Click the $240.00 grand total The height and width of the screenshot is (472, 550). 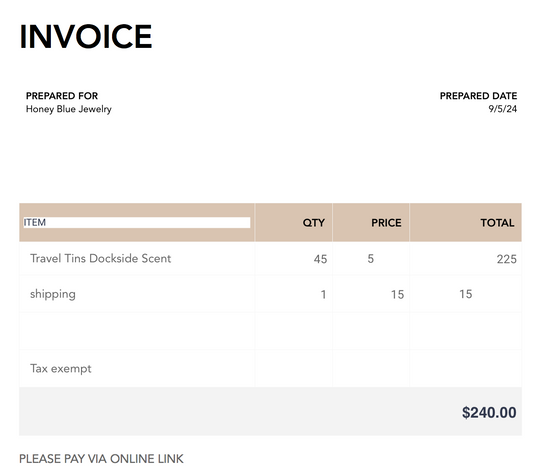pos(489,412)
